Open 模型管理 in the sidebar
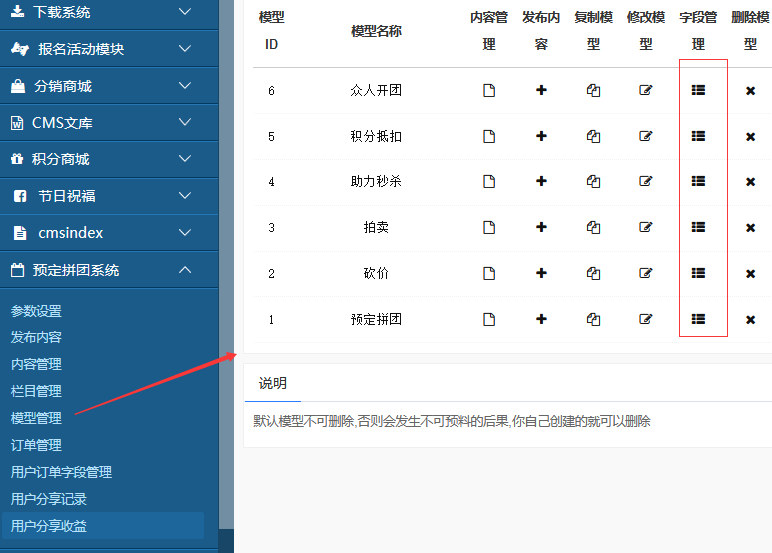The width and height of the screenshot is (772, 553). point(36,418)
